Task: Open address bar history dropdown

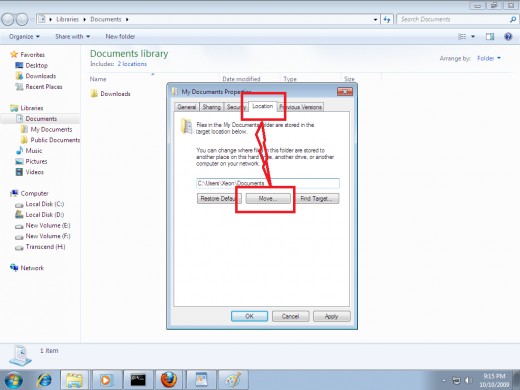Action: (x=375, y=20)
